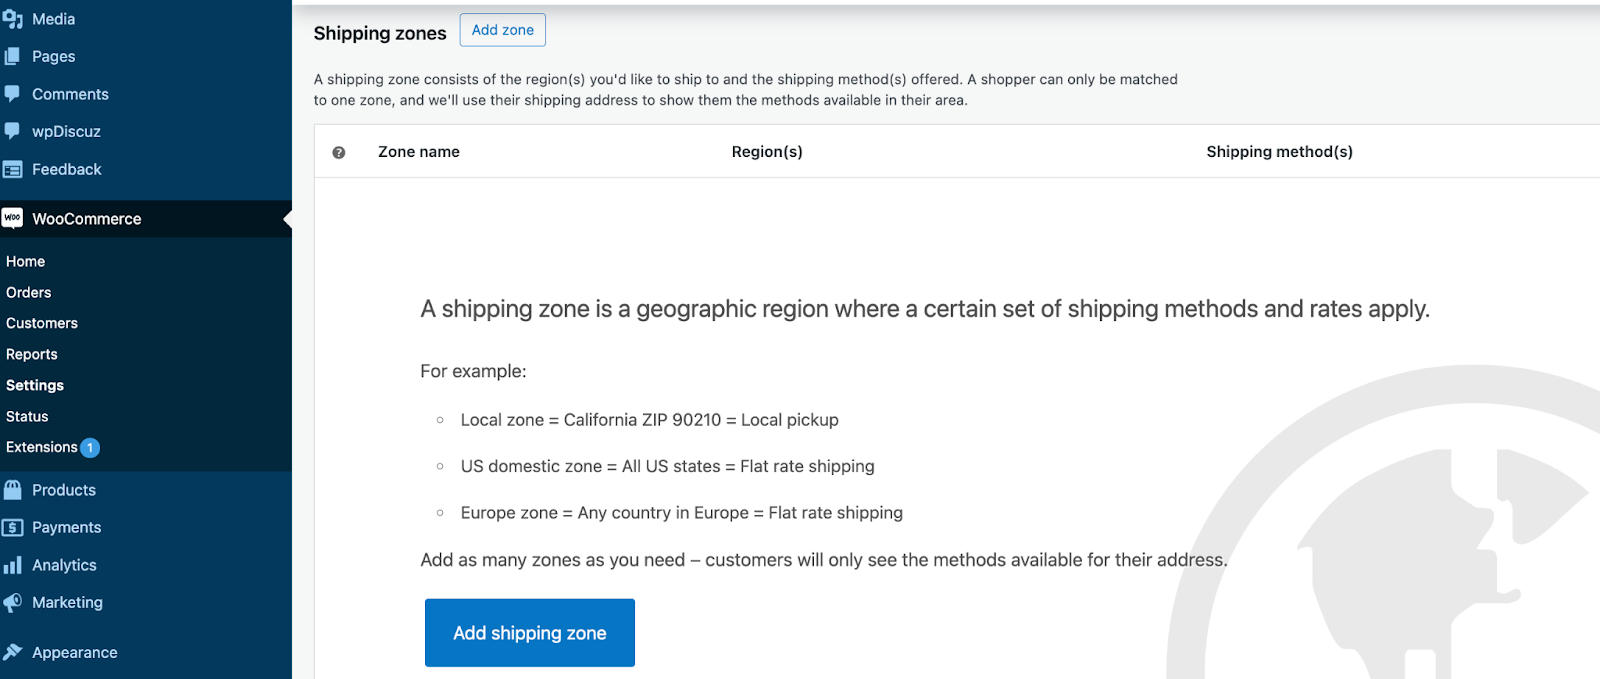Open Feedback via its sidebar icon
The image size is (1600, 679).
click(x=13, y=169)
